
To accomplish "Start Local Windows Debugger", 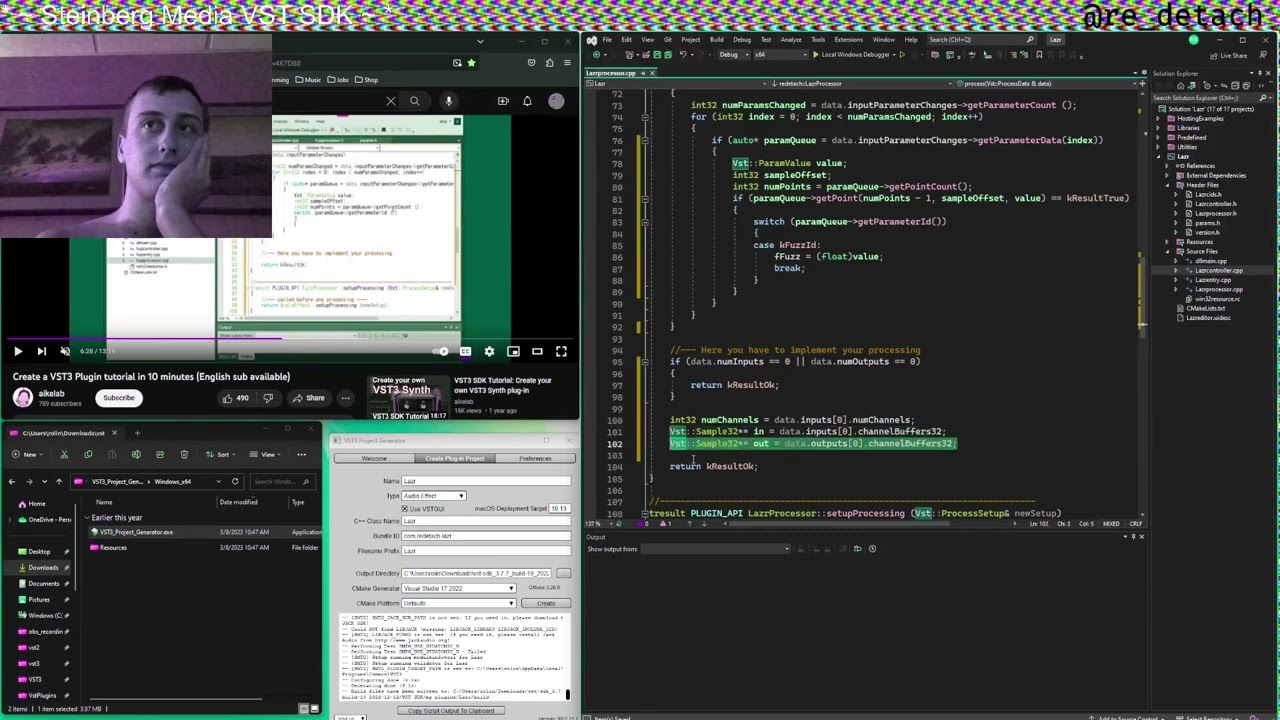I will click(x=853, y=54).
